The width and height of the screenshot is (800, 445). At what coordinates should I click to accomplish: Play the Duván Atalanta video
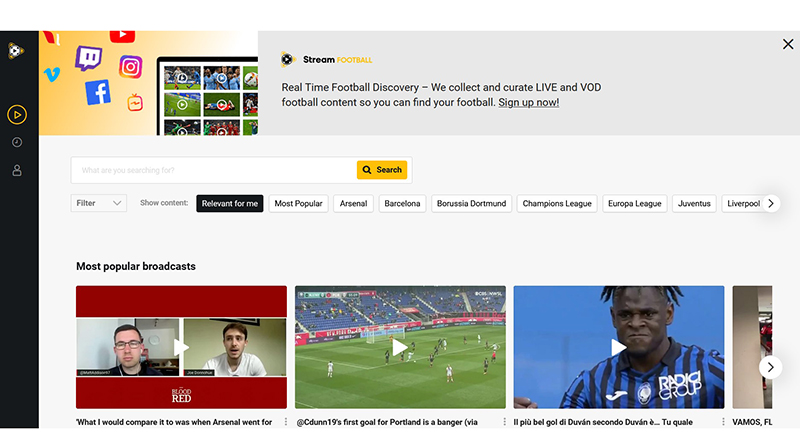click(x=618, y=347)
